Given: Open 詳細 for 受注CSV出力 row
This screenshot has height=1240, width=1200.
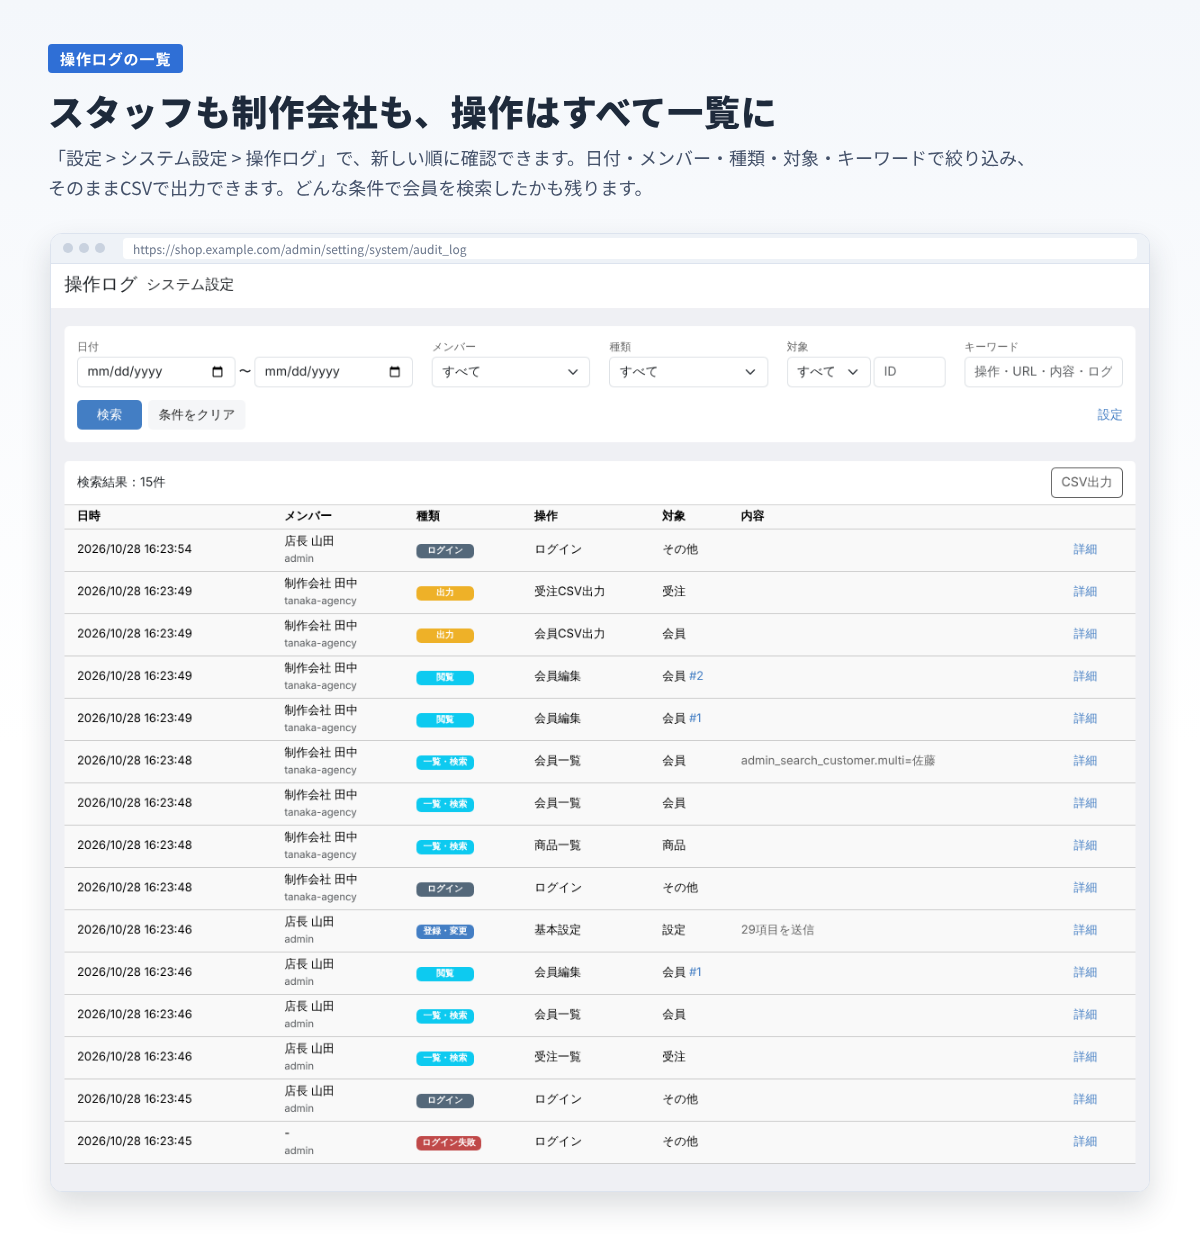Looking at the screenshot, I should point(1085,592).
